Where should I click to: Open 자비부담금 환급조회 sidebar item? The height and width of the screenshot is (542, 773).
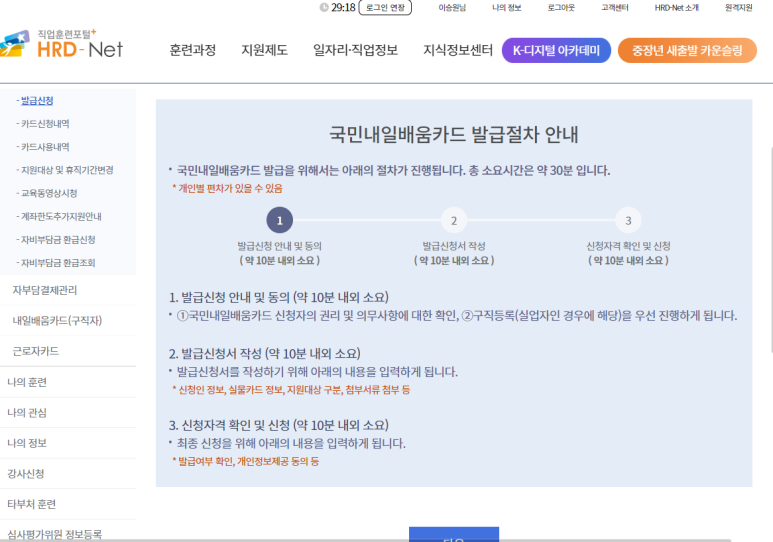[x=56, y=263]
